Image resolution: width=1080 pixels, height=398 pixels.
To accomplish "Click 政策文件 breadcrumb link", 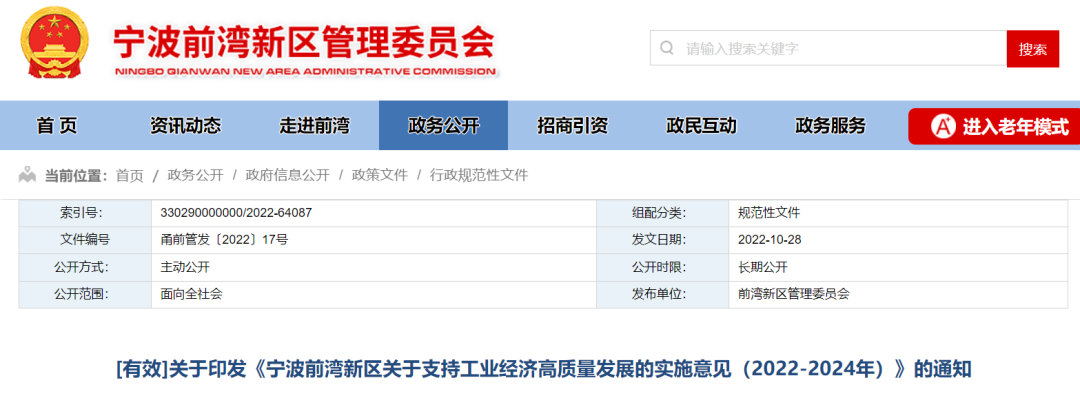I will click(x=380, y=176).
